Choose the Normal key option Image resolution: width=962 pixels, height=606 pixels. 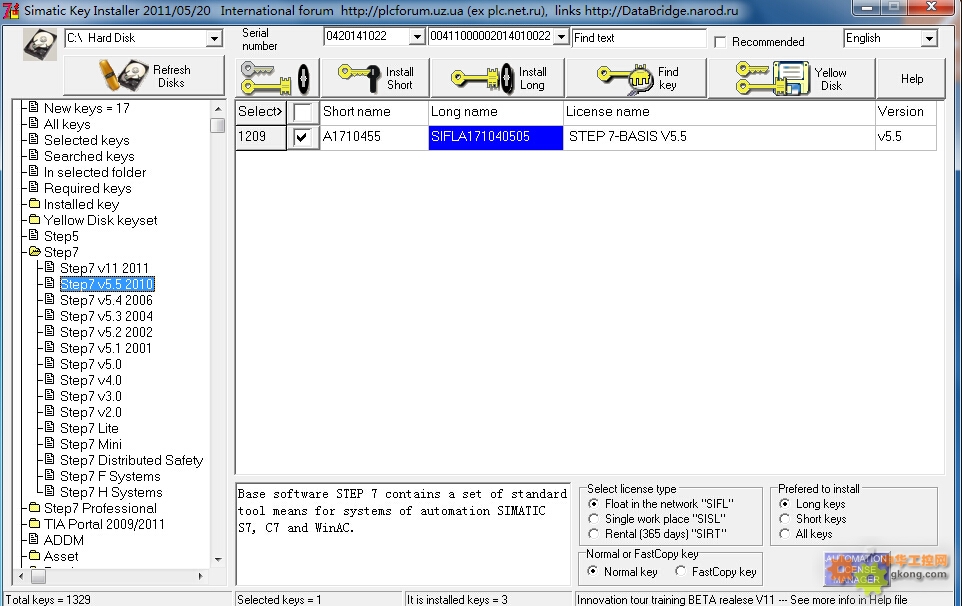(593, 571)
